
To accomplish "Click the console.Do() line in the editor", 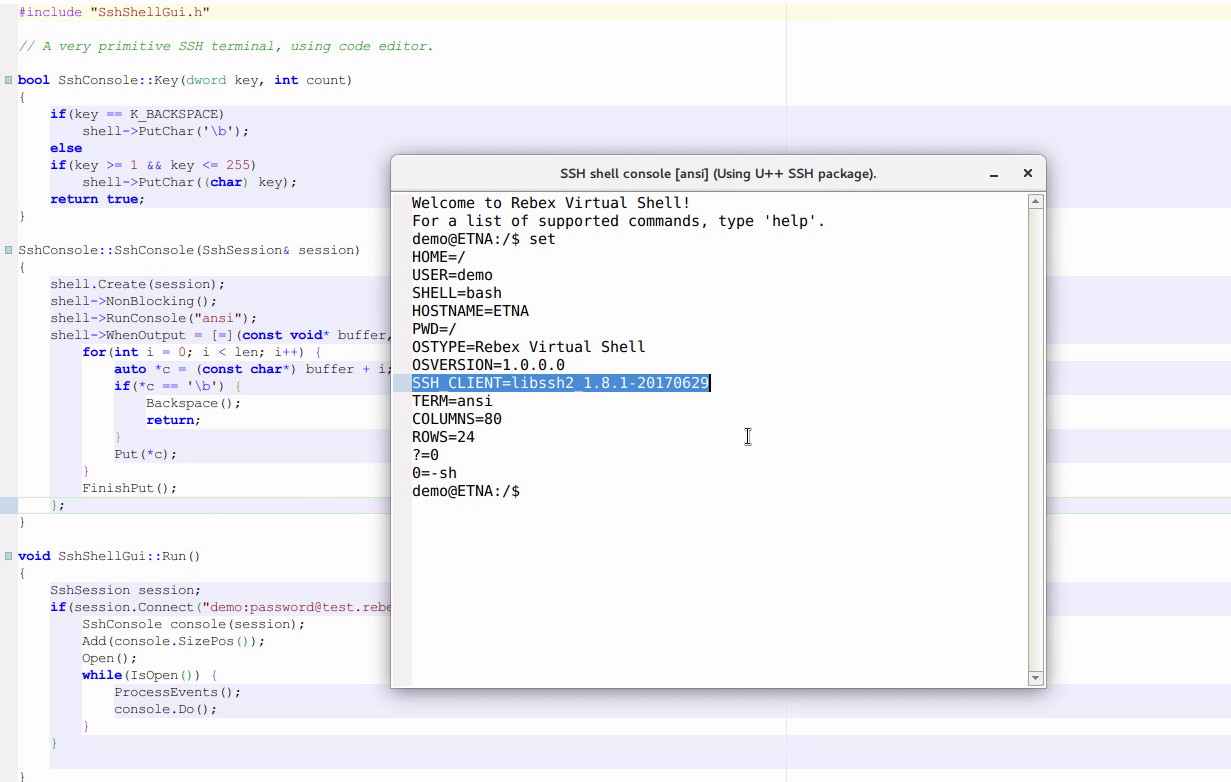I will [x=165, y=709].
